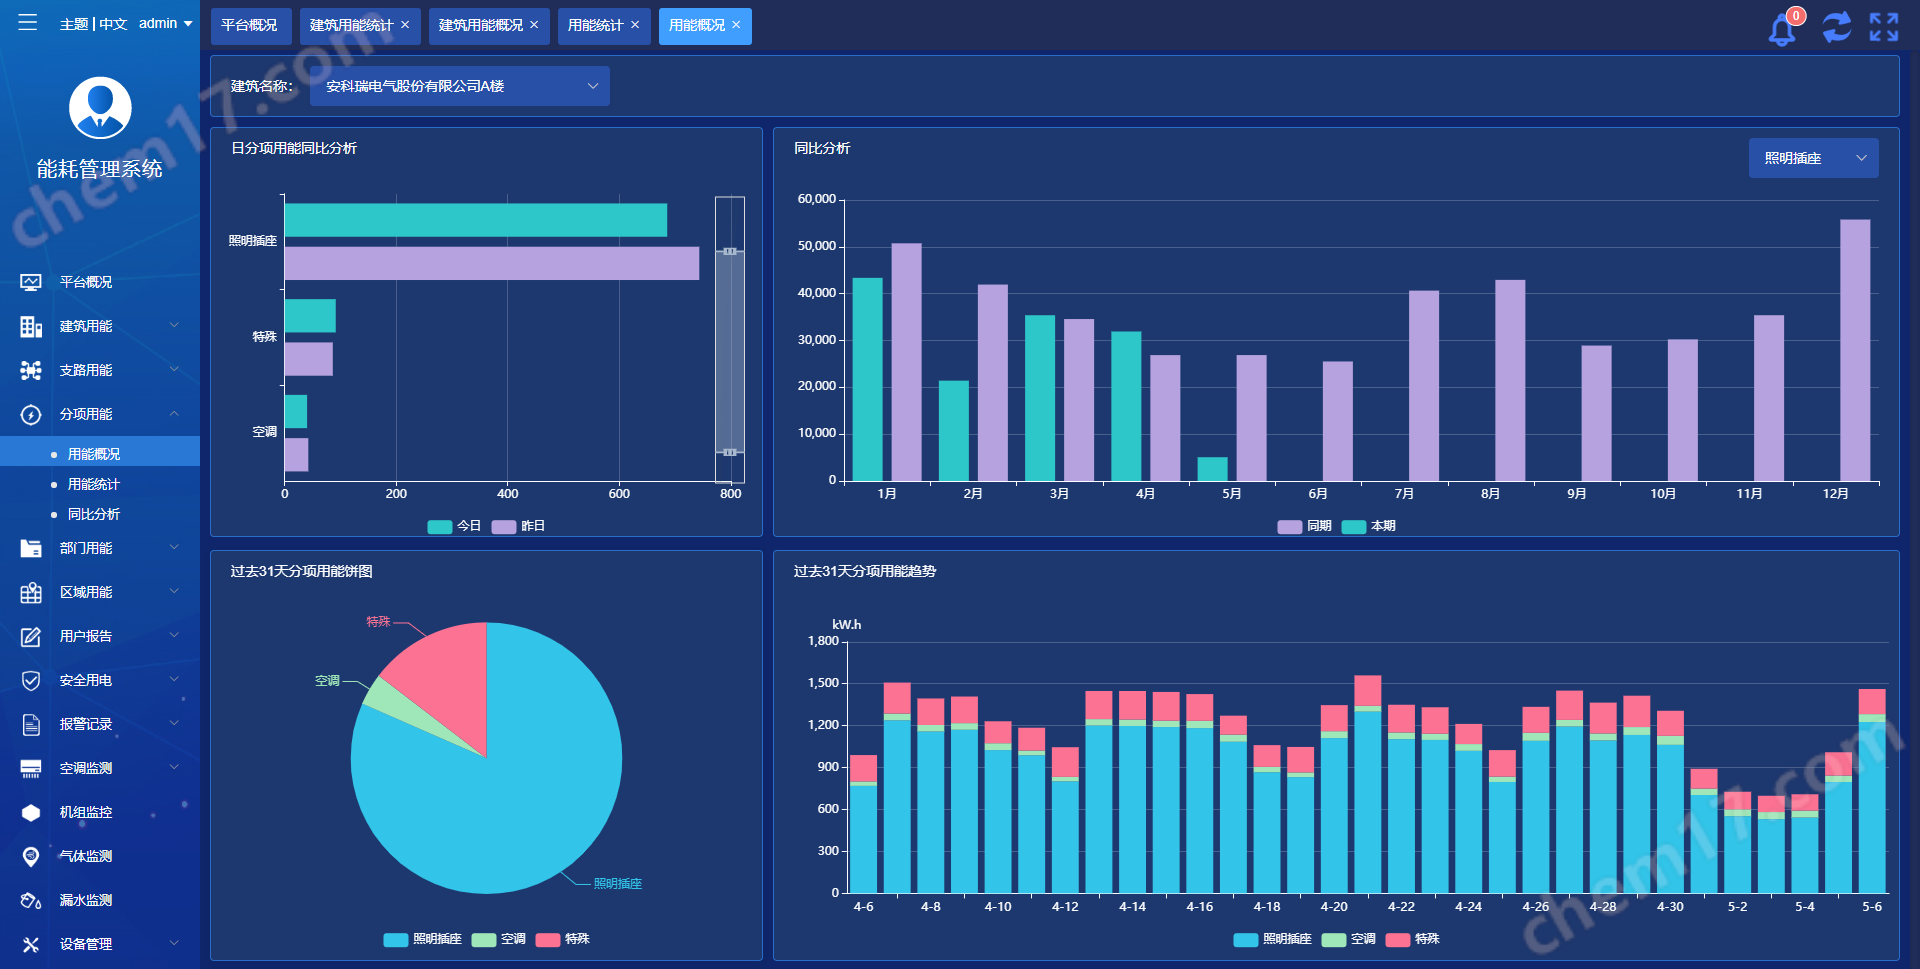Open the 照明插座 category dropdown
The width and height of the screenshot is (1920, 969).
tap(1812, 158)
